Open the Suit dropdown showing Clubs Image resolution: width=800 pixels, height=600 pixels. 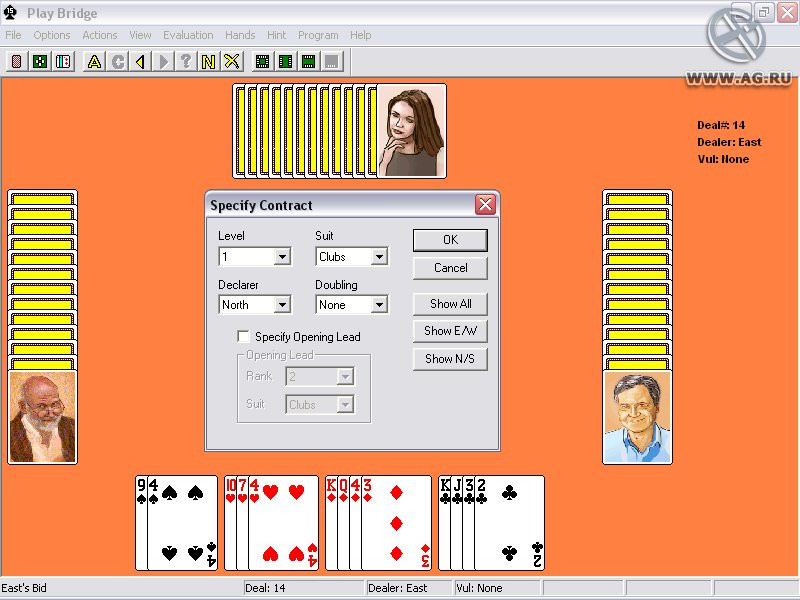(x=379, y=257)
